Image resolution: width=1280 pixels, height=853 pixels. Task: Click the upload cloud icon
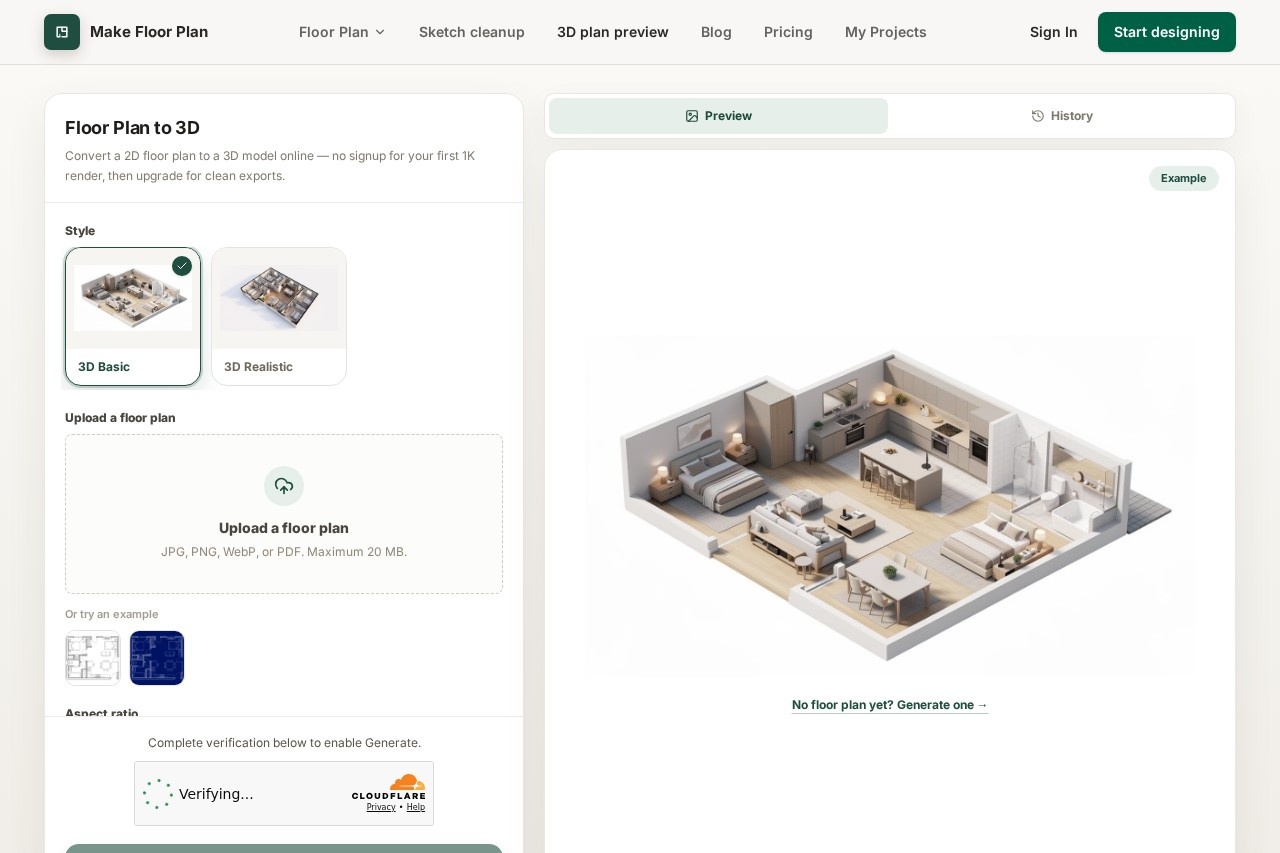[x=284, y=486]
